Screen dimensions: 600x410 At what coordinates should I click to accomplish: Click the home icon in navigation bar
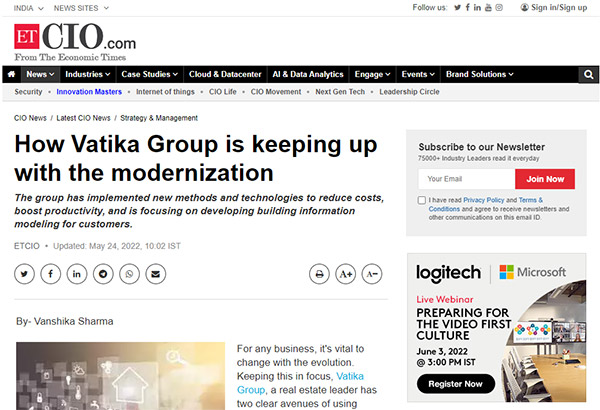(11, 74)
